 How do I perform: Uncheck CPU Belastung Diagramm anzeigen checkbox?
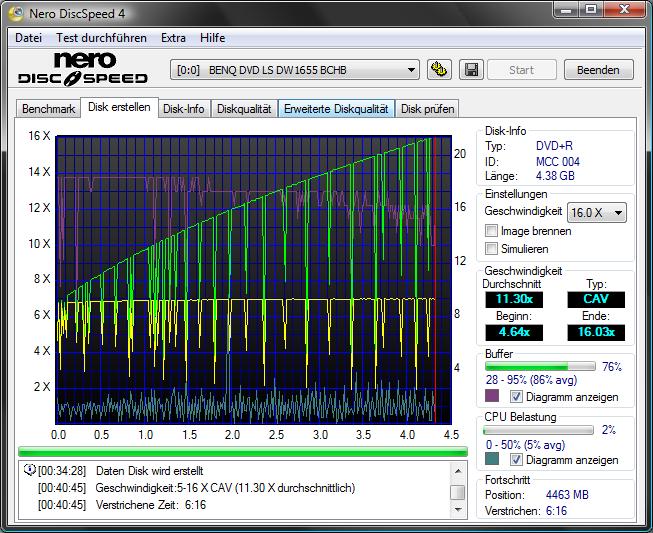[517, 460]
